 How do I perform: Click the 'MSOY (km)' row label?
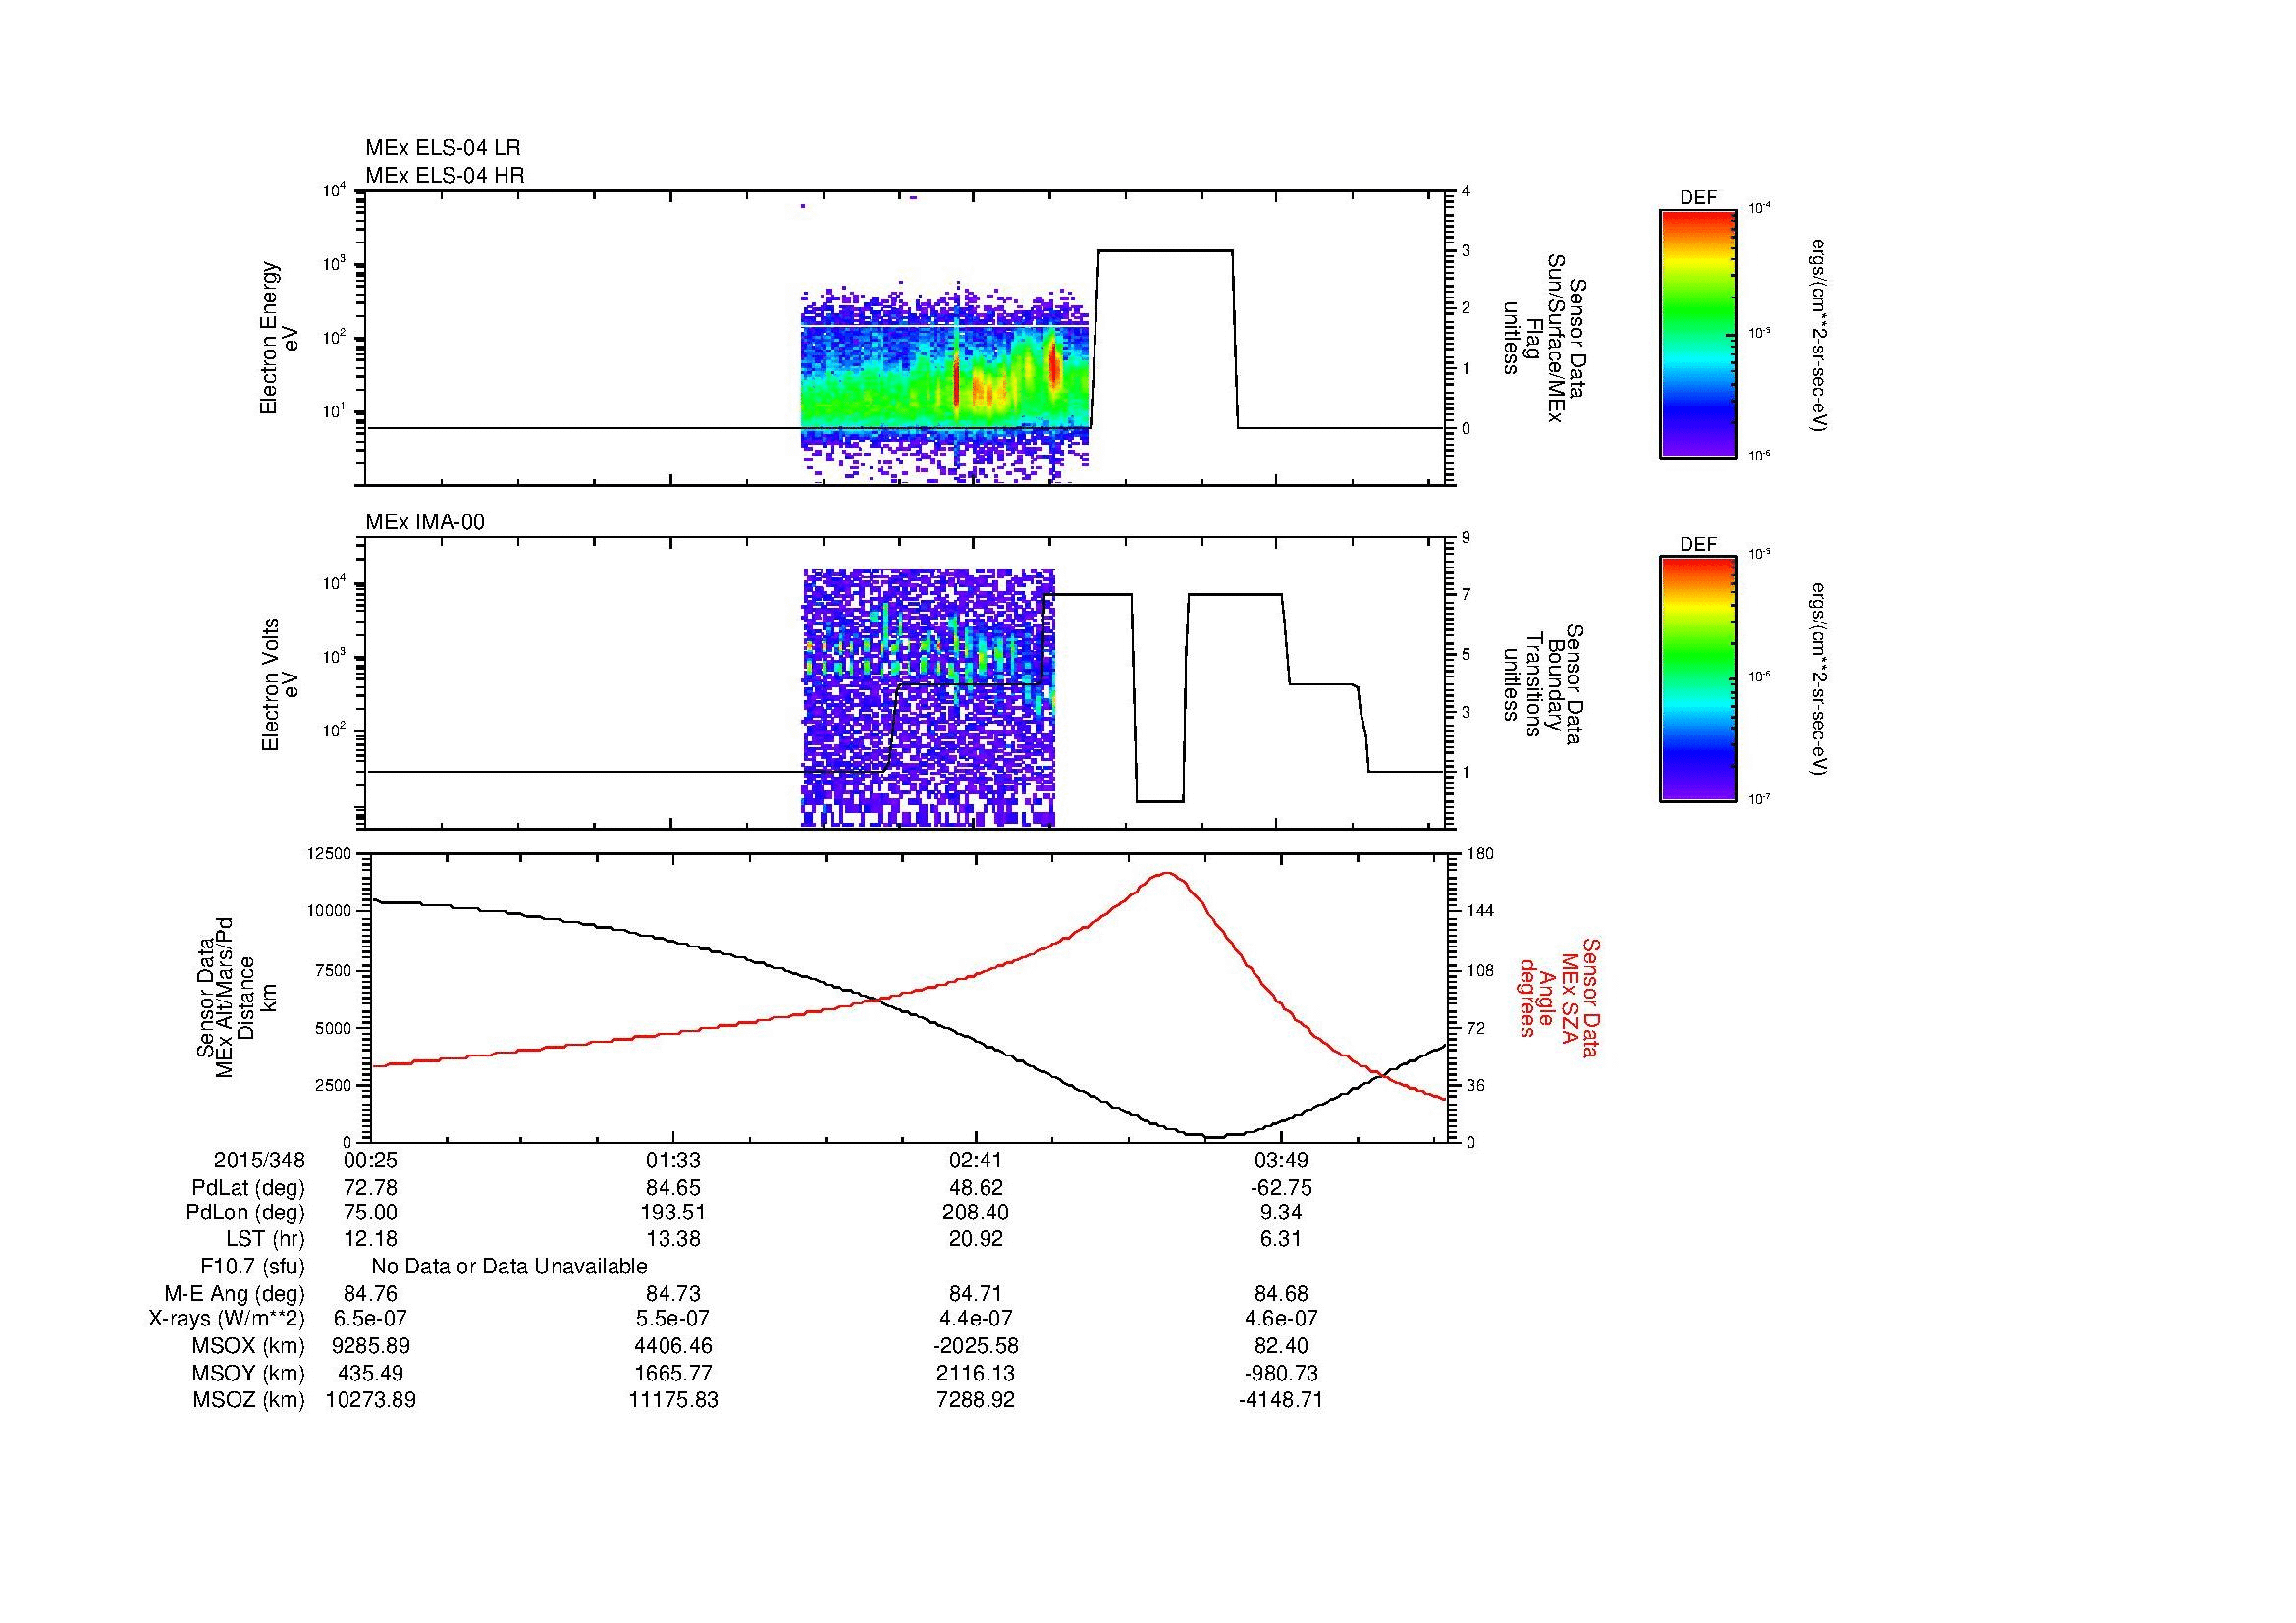click(x=248, y=1373)
